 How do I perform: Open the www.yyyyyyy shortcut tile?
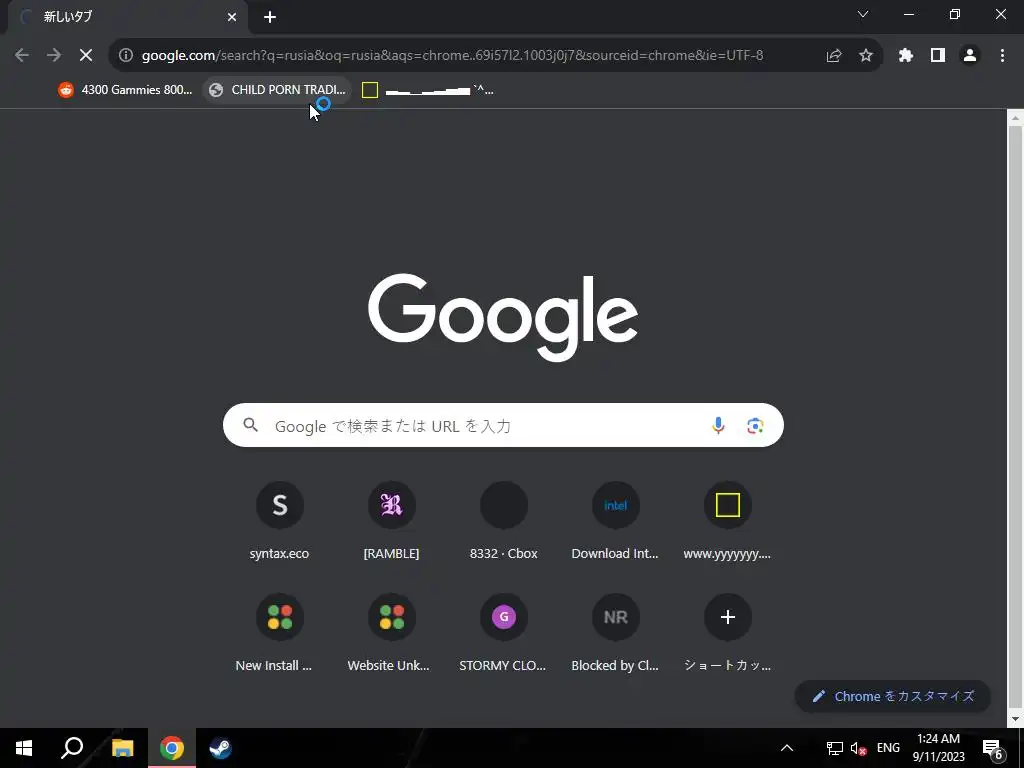coord(728,521)
